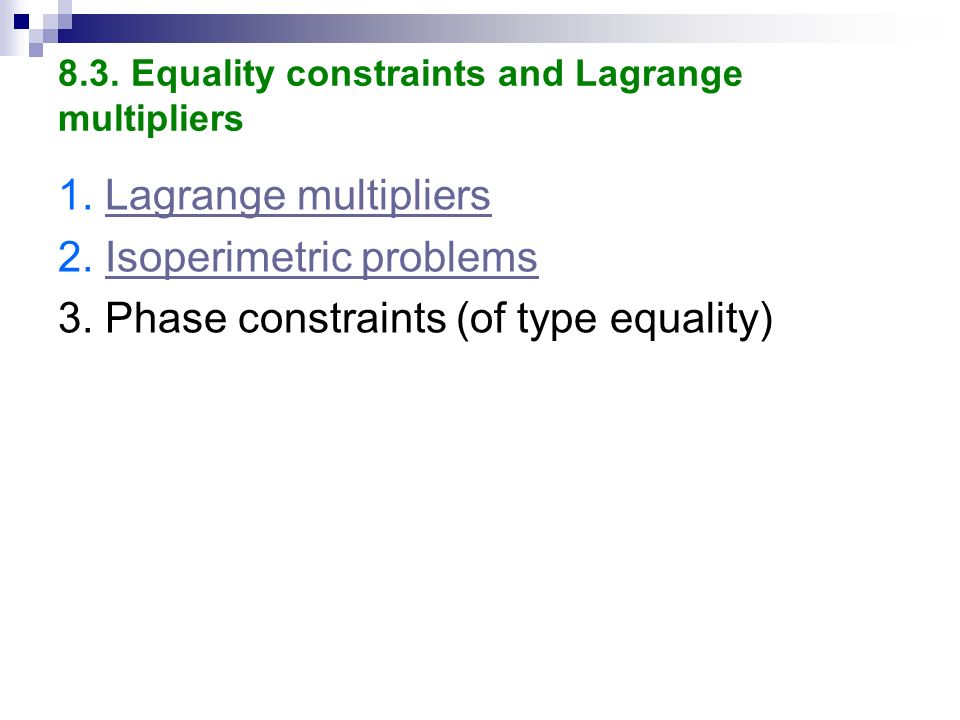Click the word 'problems' in second link
The height and width of the screenshot is (720, 960).
[x=449, y=258]
